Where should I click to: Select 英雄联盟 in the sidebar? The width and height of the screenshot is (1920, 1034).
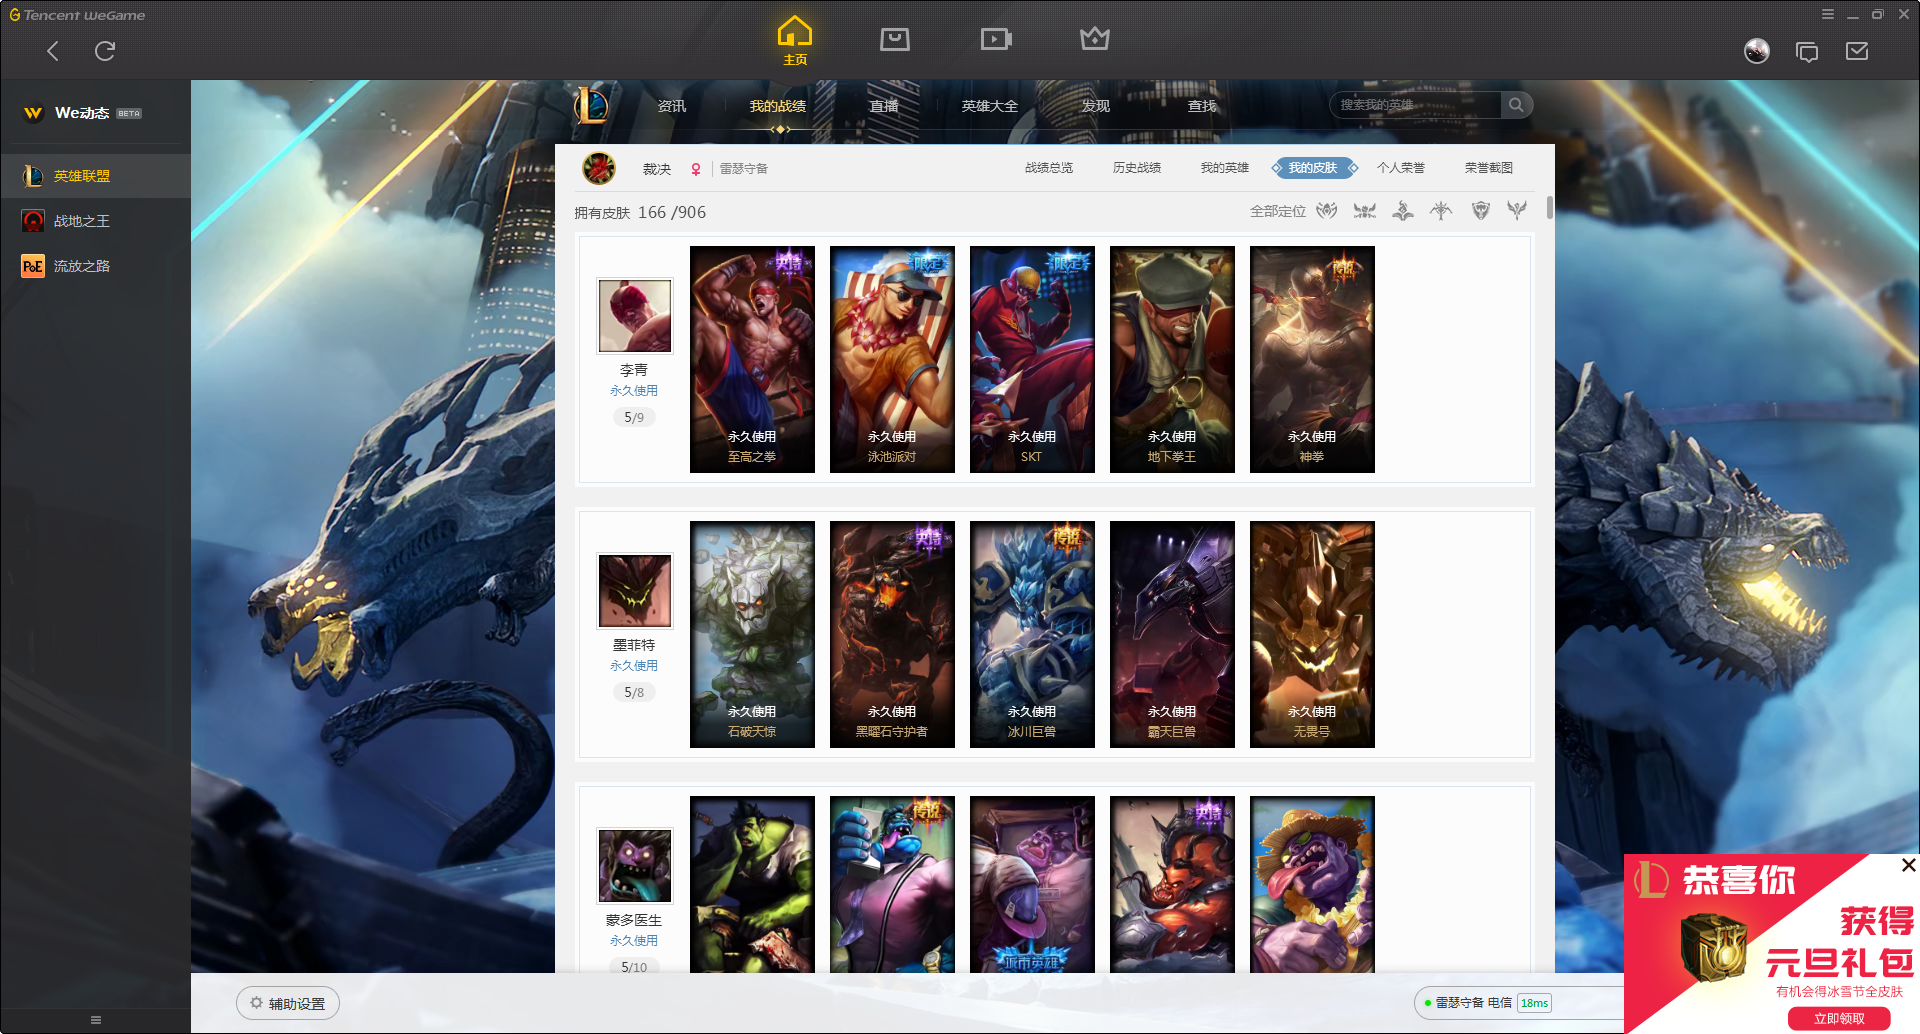[x=96, y=176]
